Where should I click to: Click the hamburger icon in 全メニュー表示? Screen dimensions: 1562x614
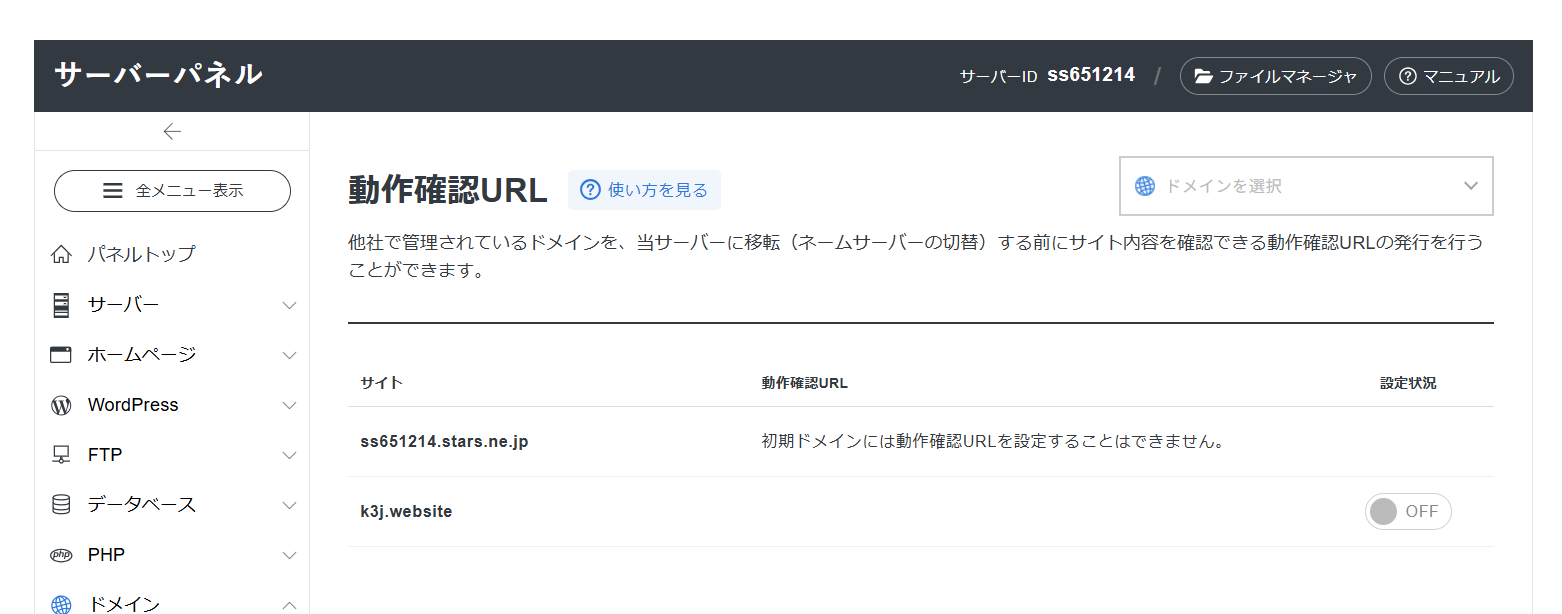click(113, 190)
